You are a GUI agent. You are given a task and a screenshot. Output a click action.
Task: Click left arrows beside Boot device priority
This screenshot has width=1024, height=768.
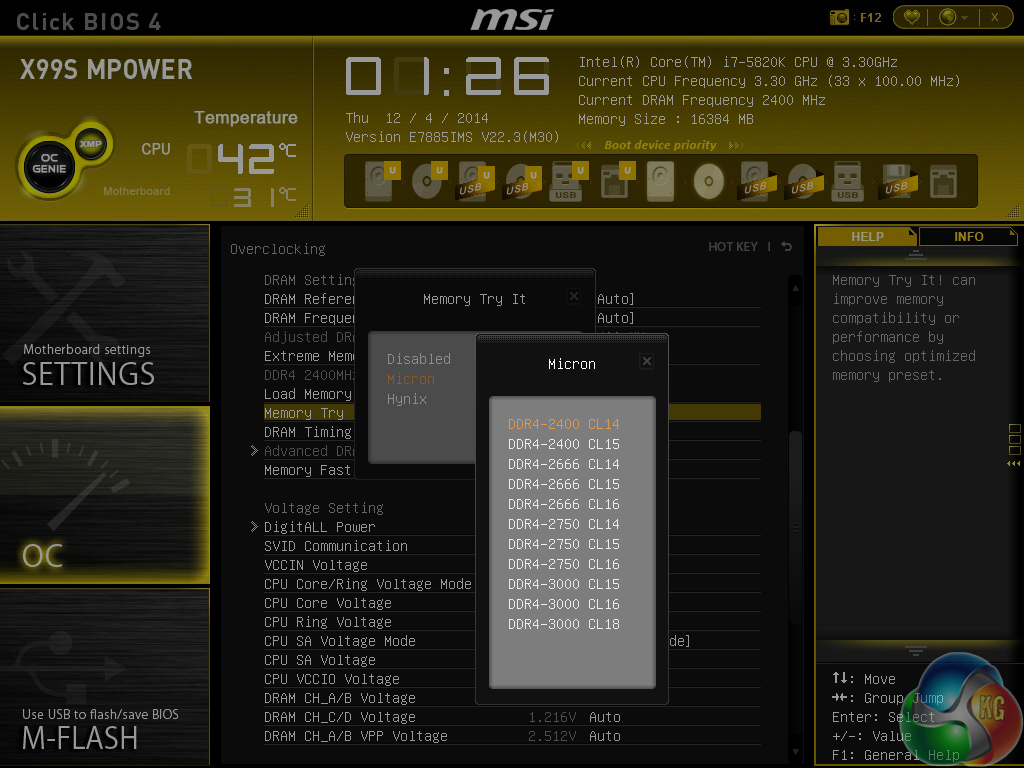point(584,145)
